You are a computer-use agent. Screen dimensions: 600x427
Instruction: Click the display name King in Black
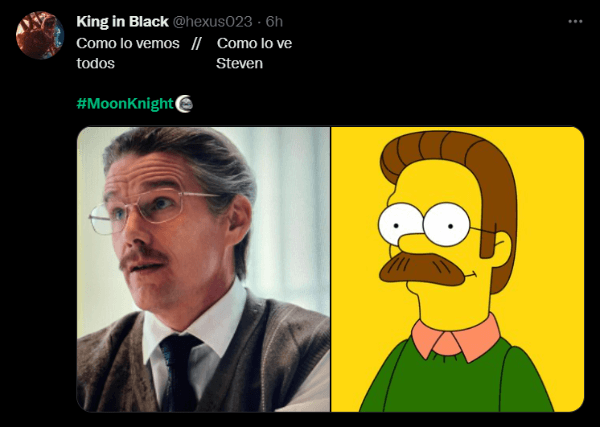[x=122, y=22]
